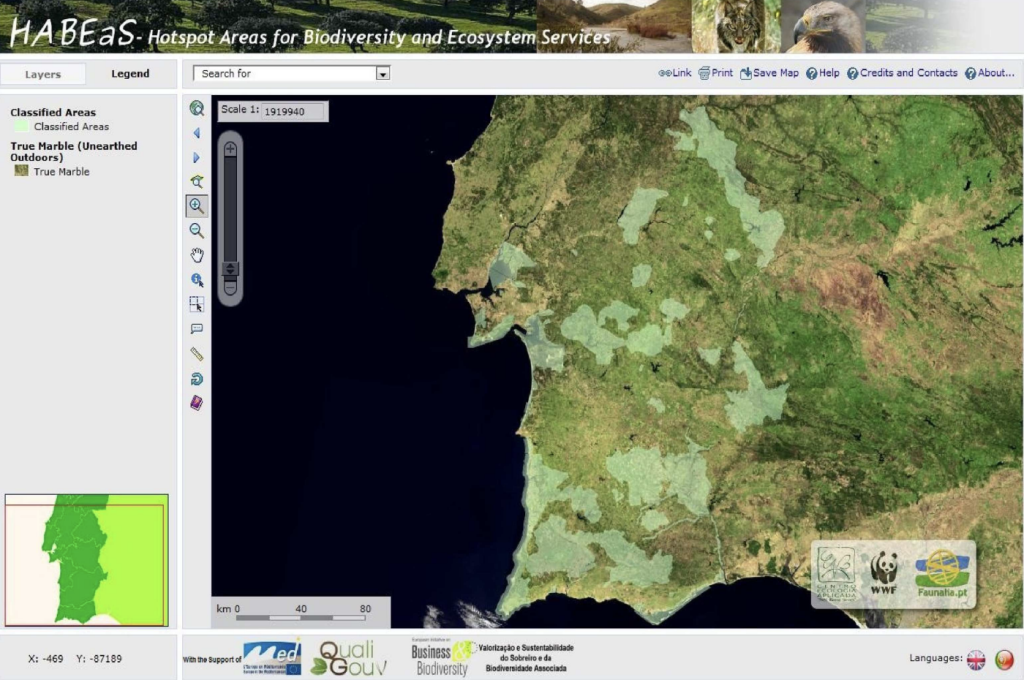Click the minus button on zoom slider

point(230,287)
